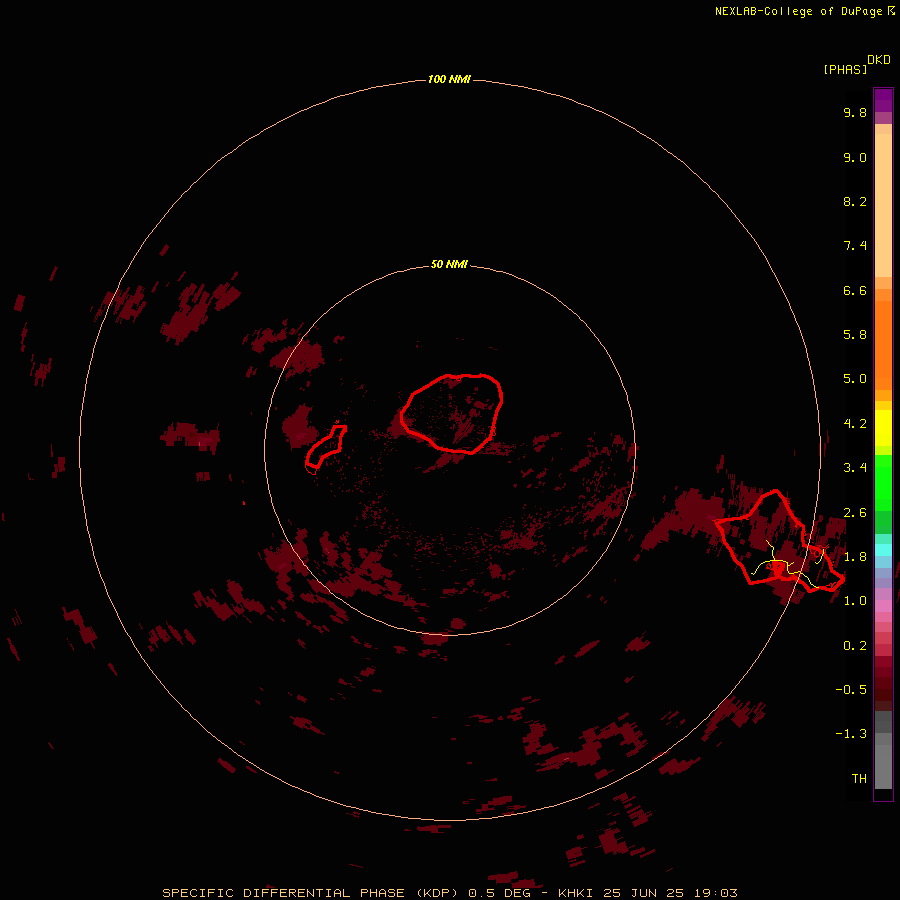The width and height of the screenshot is (900, 900).
Task: Click the 50 NMI range ring label
Action: (x=449, y=264)
